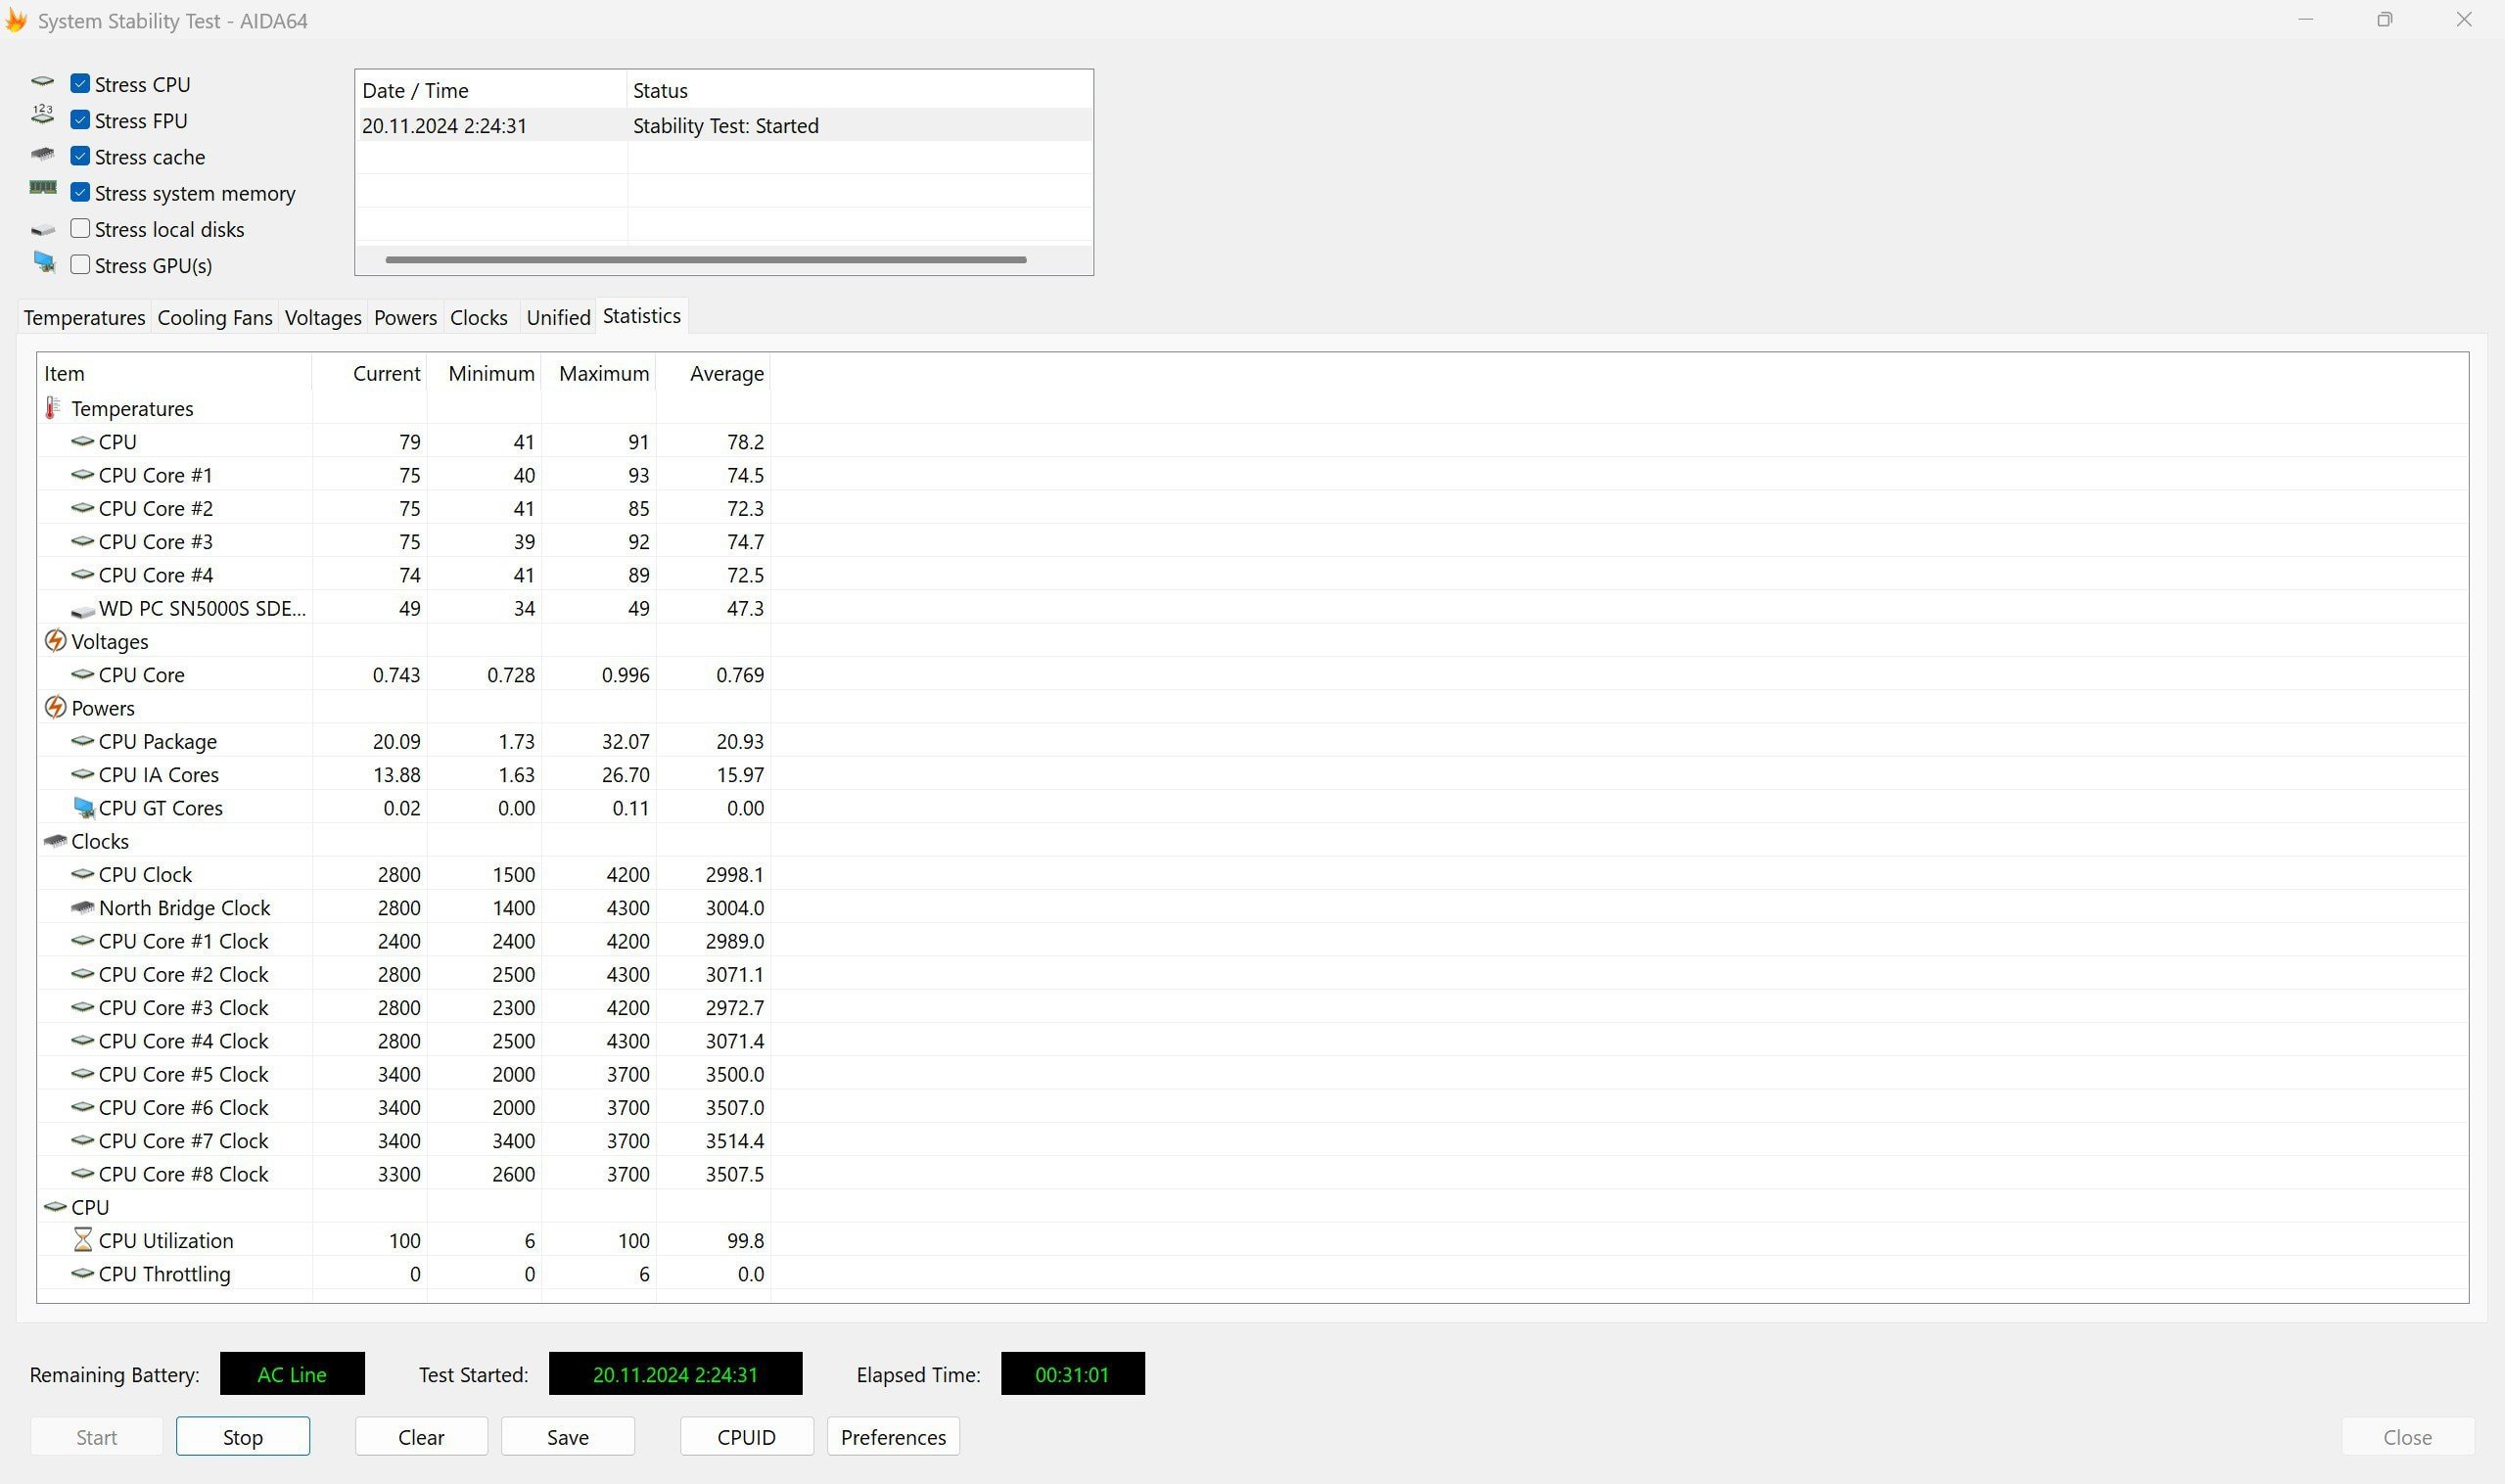Click the log list horizontal scrollbar
2505x1484 pixels.
pyautogui.click(x=705, y=260)
